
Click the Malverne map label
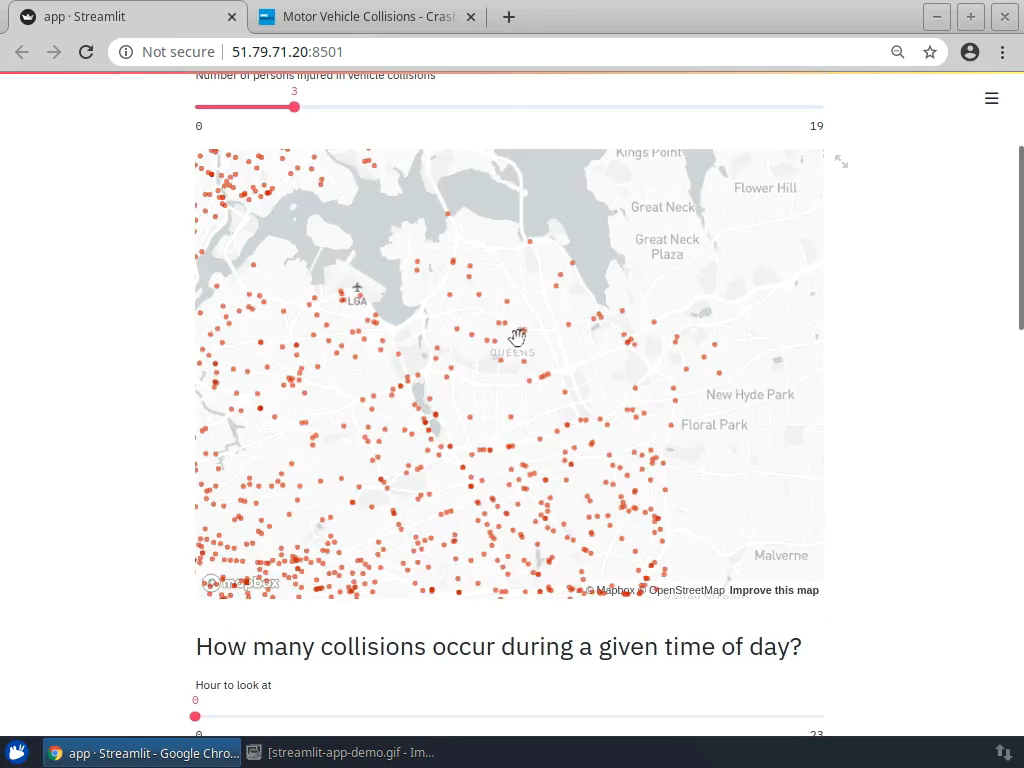pos(781,555)
